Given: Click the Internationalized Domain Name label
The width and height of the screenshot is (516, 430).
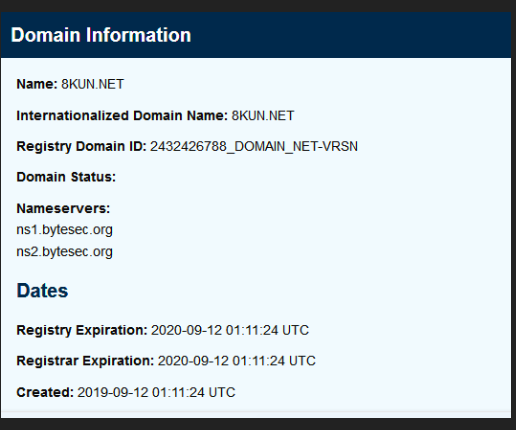Looking at the screenshot, I should point(122,116).
